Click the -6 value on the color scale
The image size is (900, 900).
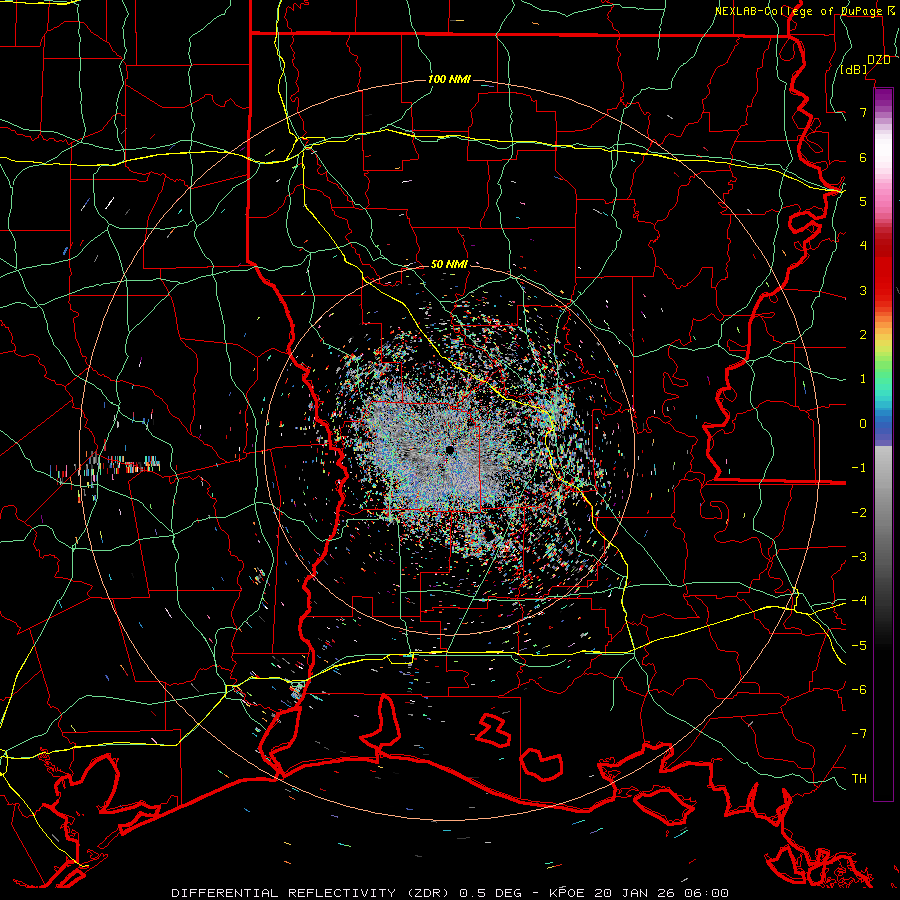[859, 690]
